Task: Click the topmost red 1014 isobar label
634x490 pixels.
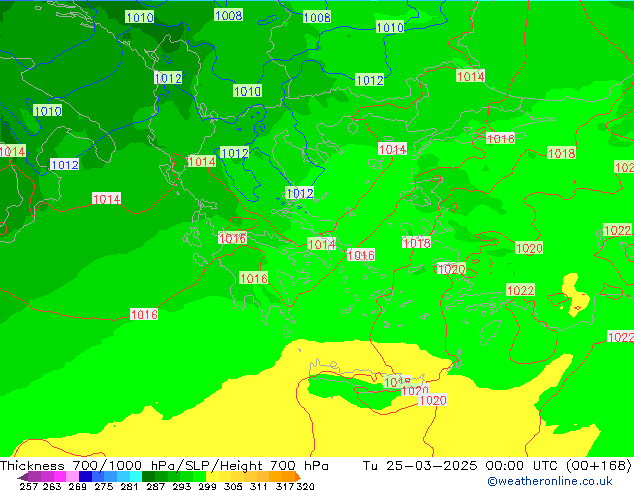Action: [x=470, y=76]
